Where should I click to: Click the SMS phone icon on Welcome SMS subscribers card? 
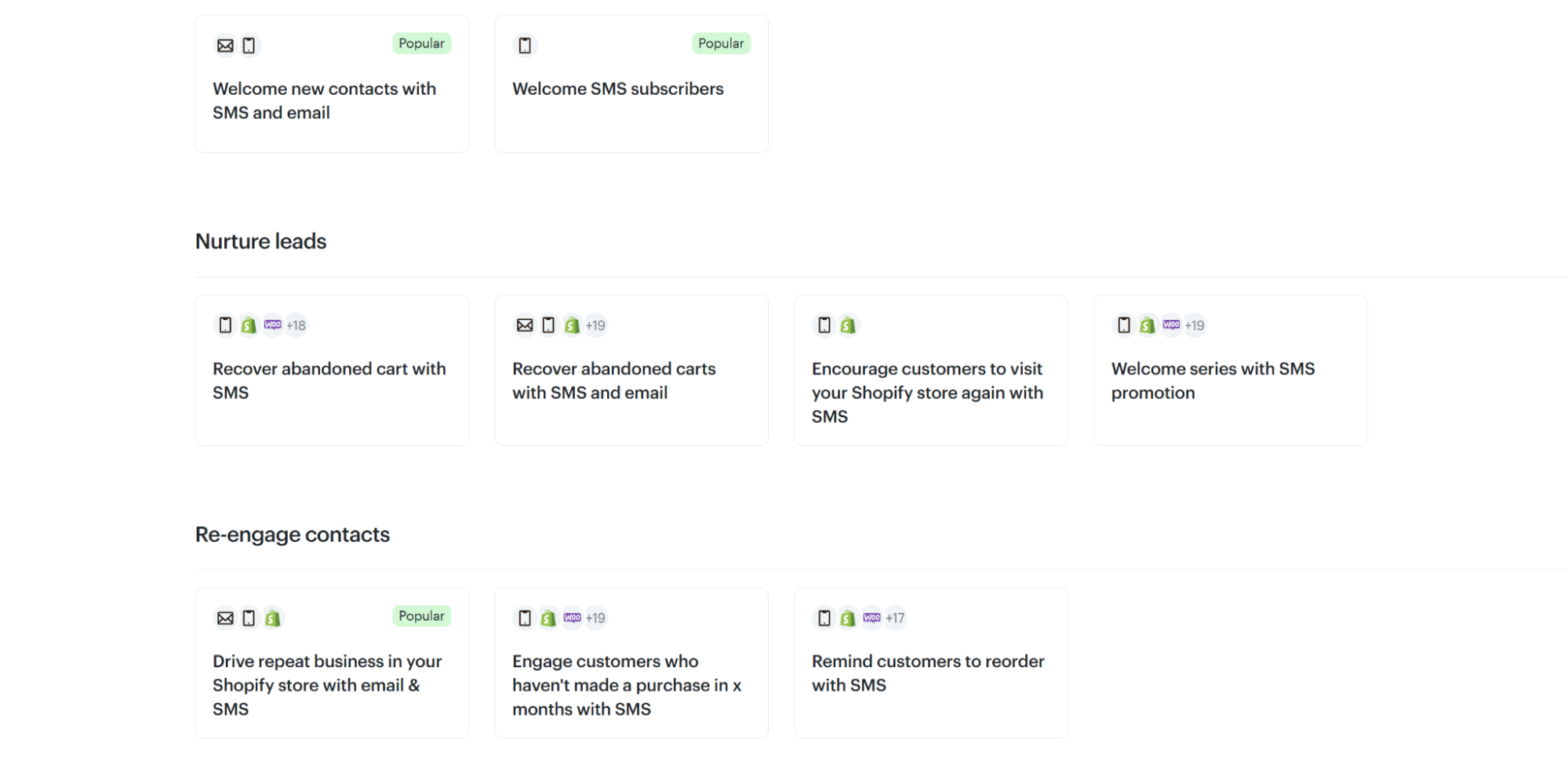524,45
